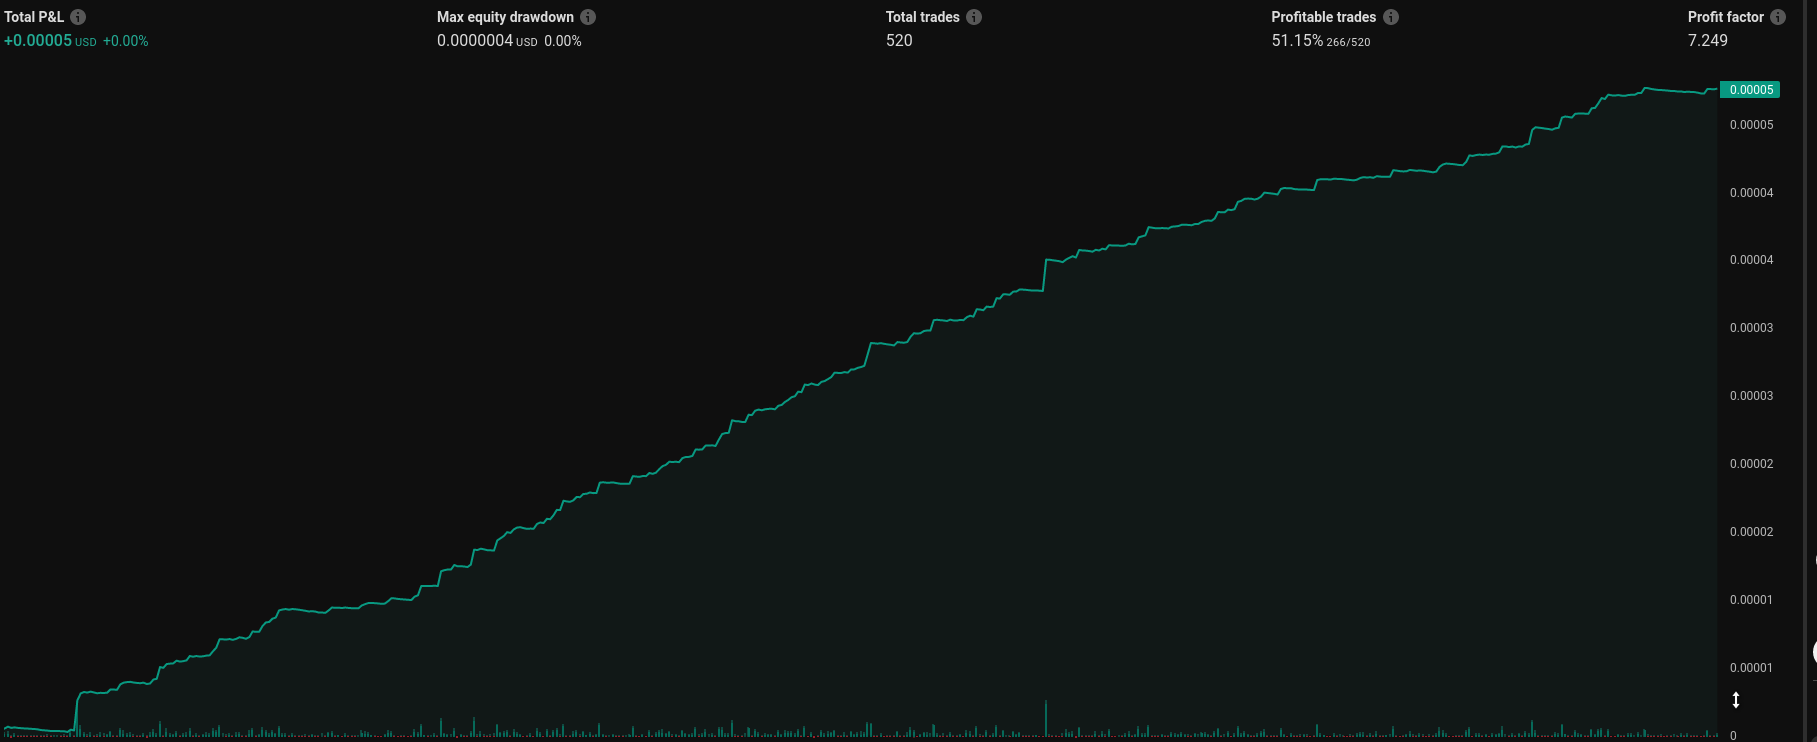The image size is (1817, 742).
Task: Click the 0.00% drawdown percentage
Action: [x=563, y=41]
